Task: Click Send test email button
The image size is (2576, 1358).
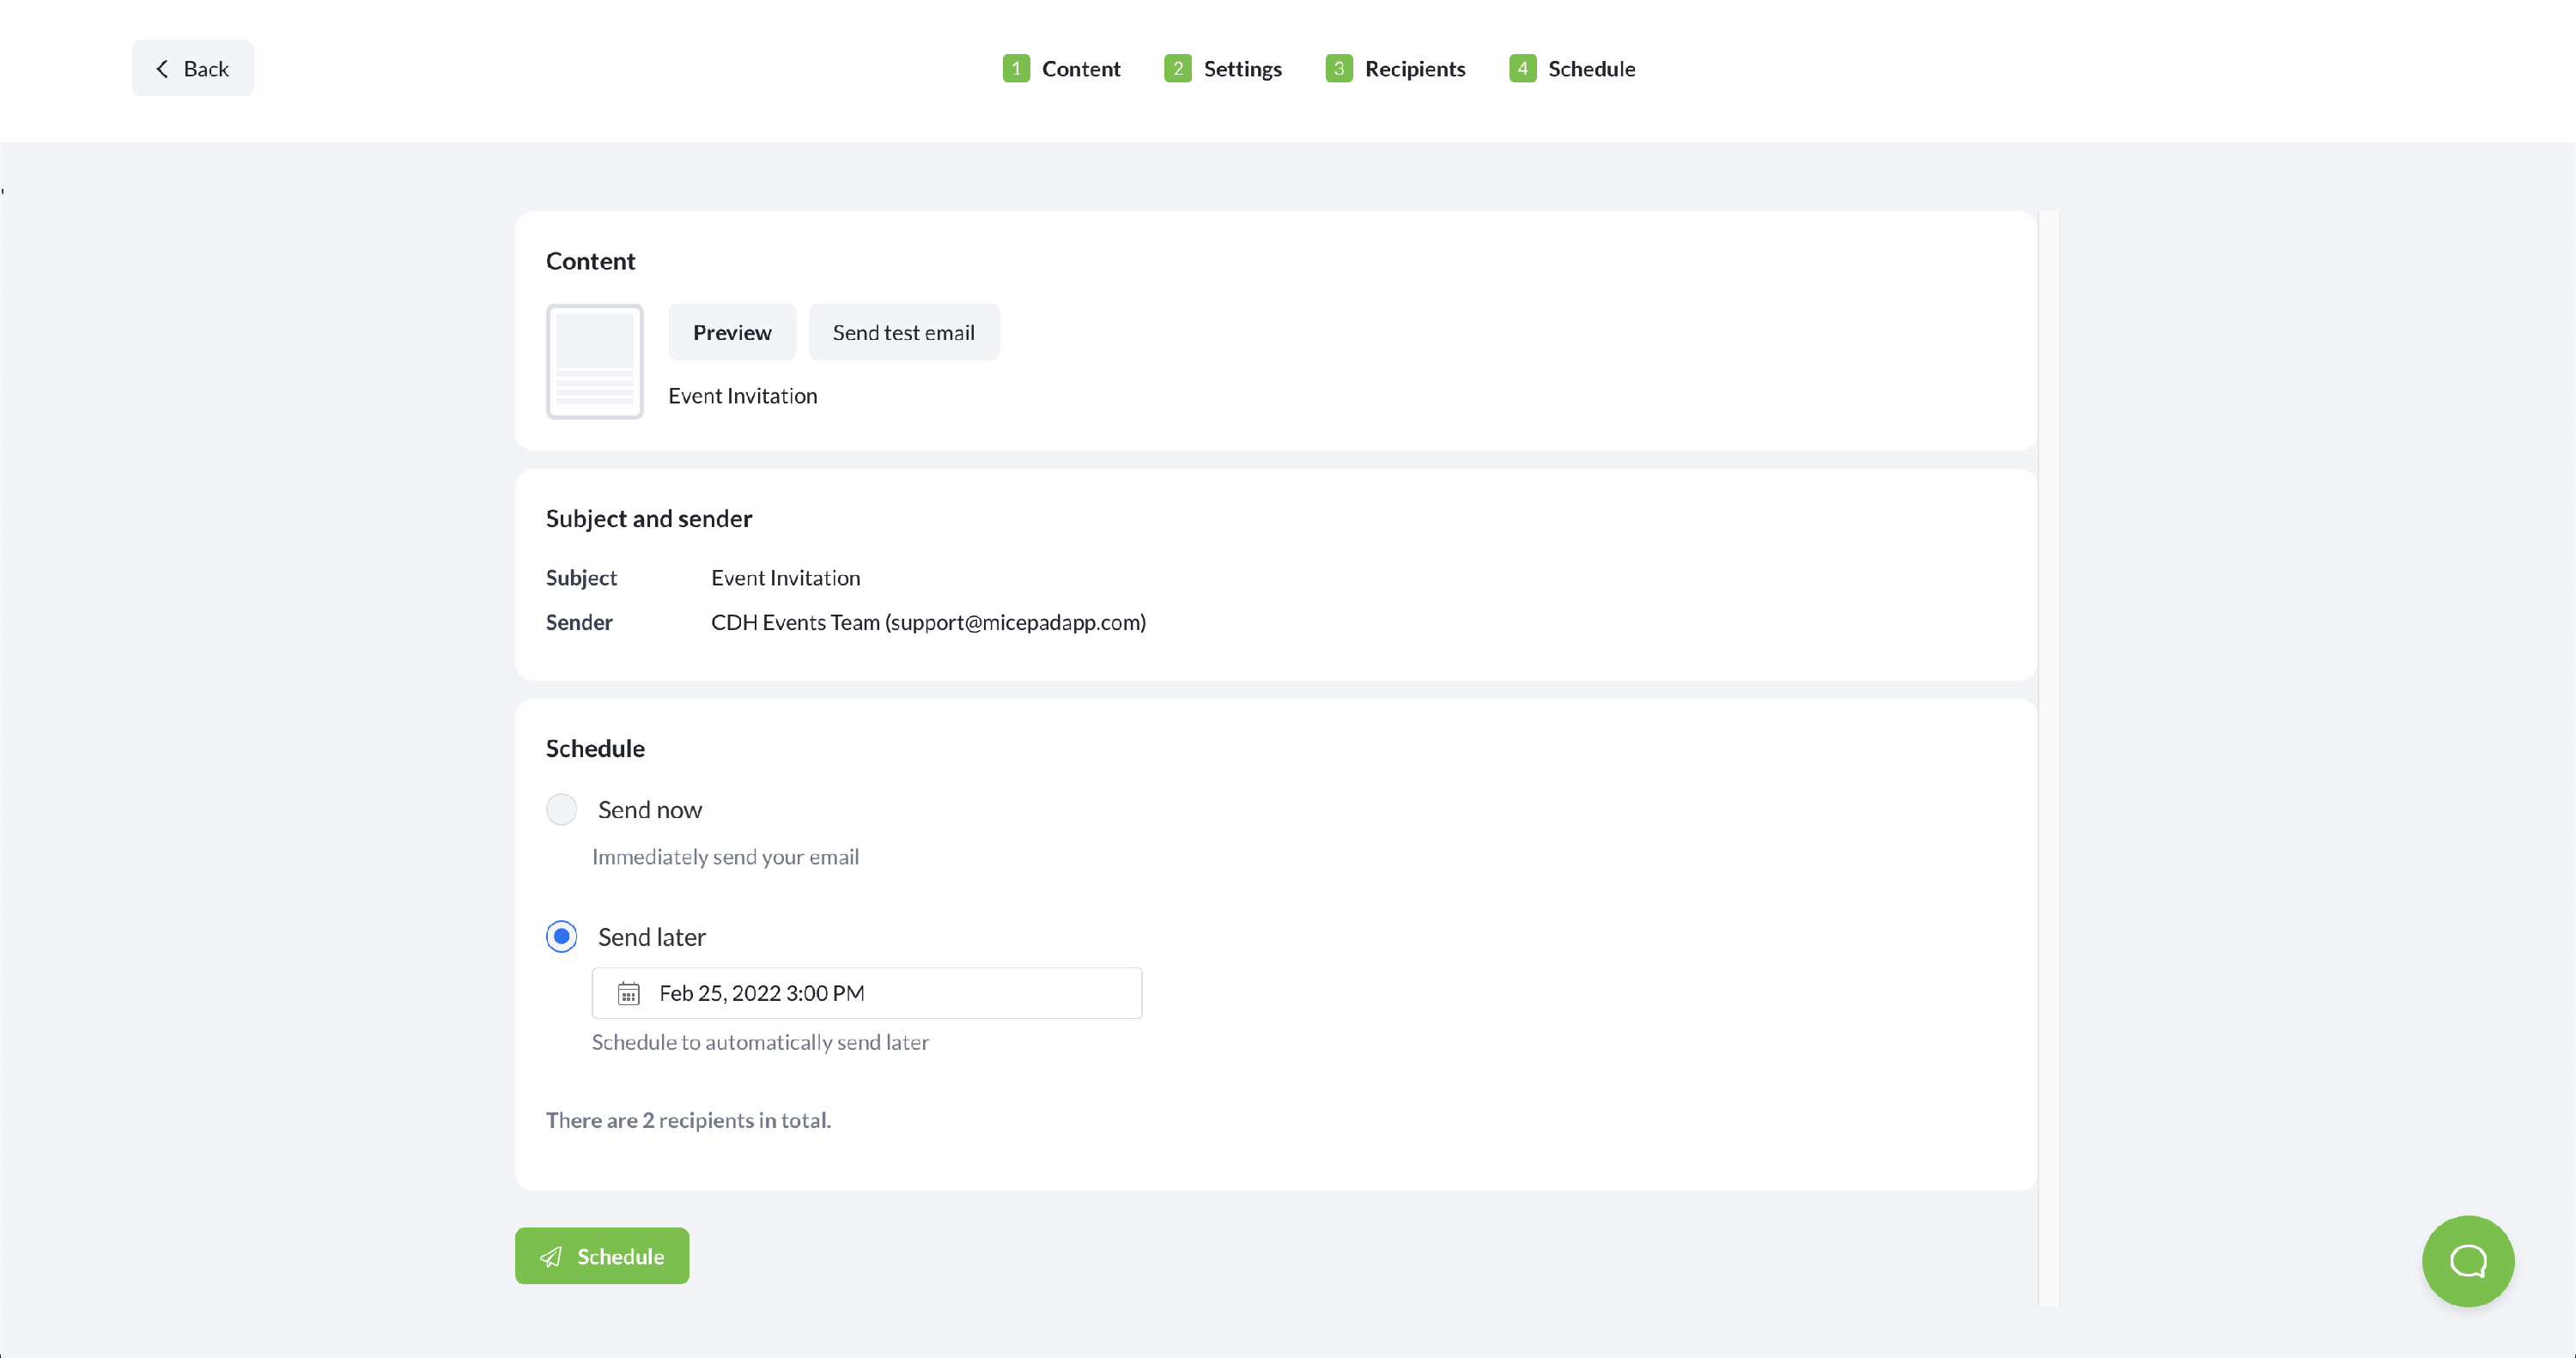Action: (x=903, y=332)
